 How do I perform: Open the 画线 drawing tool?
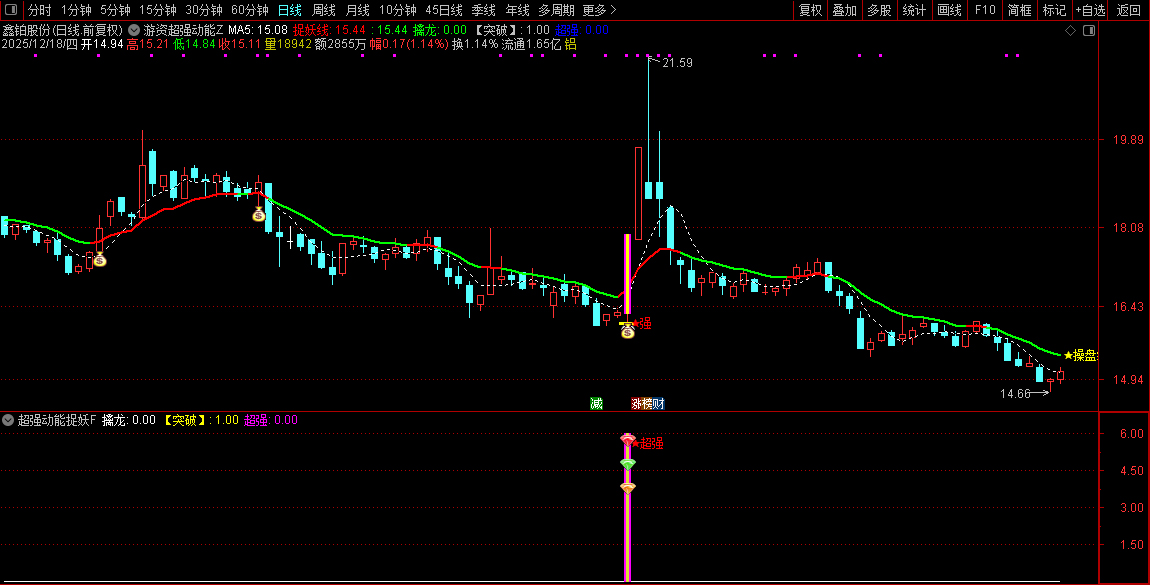point(950,10)
